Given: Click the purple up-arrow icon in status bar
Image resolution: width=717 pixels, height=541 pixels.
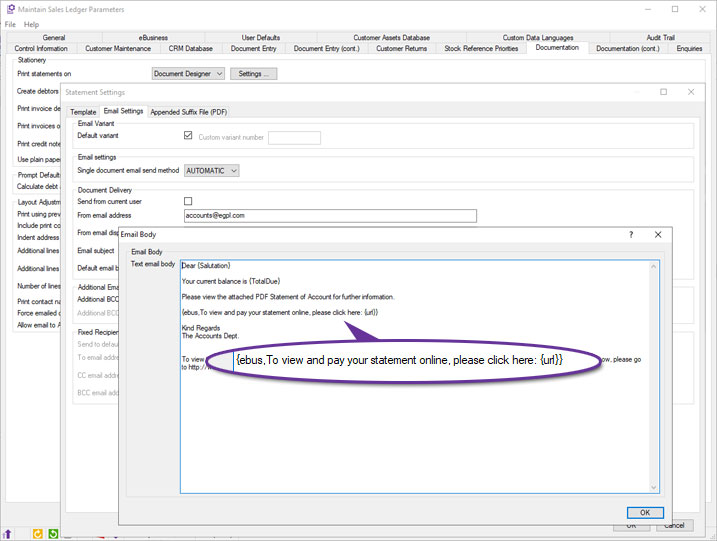Looking at the screenshot, I should tap(8, 534).
